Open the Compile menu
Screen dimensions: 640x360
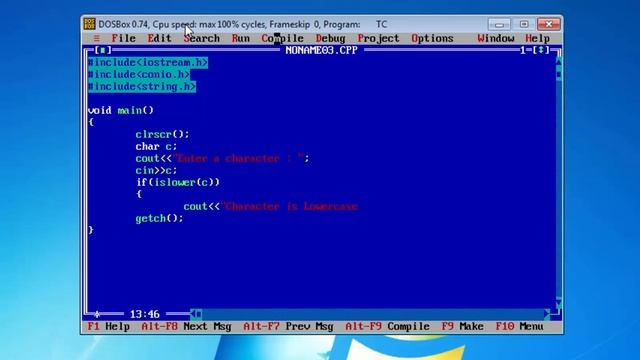point(282,38)
